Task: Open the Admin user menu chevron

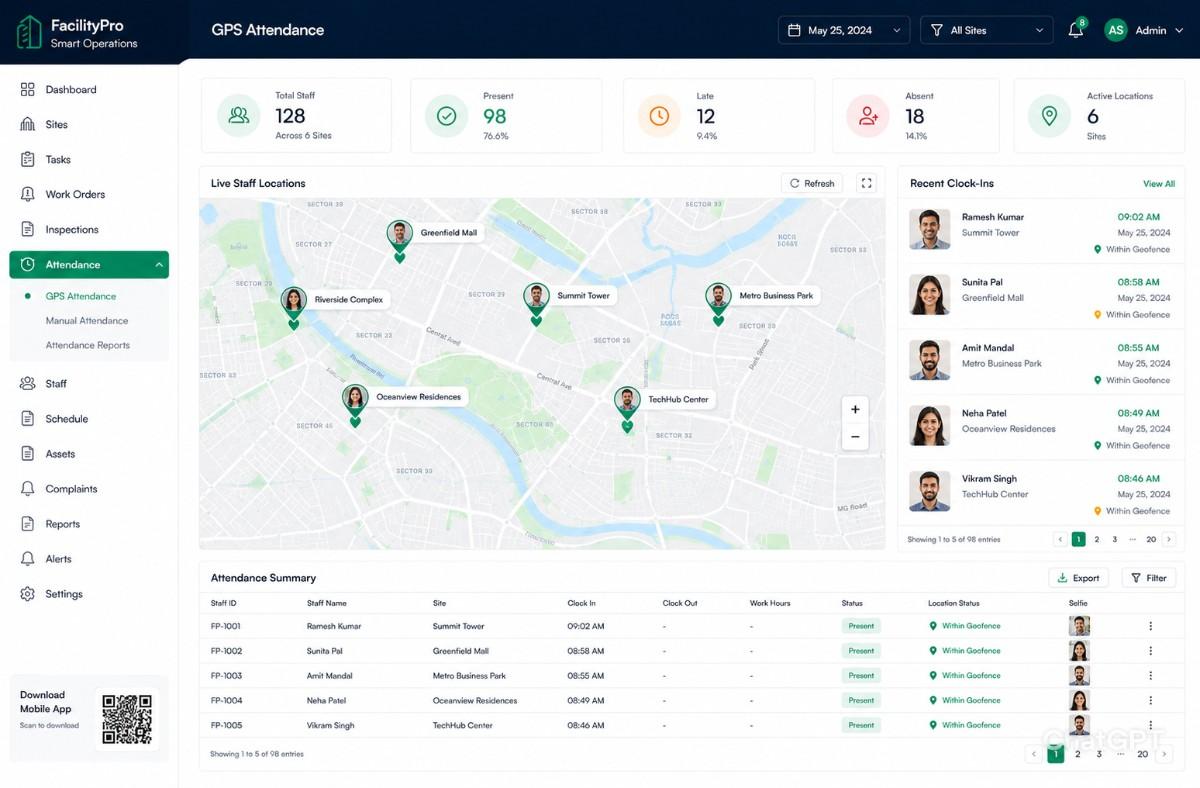Action: 1181,31
